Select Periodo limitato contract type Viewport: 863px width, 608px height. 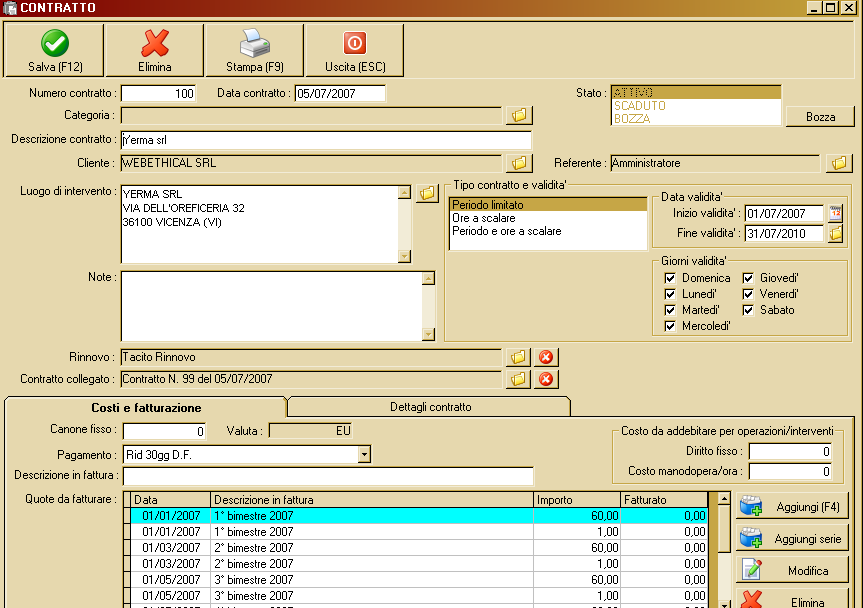548,205
